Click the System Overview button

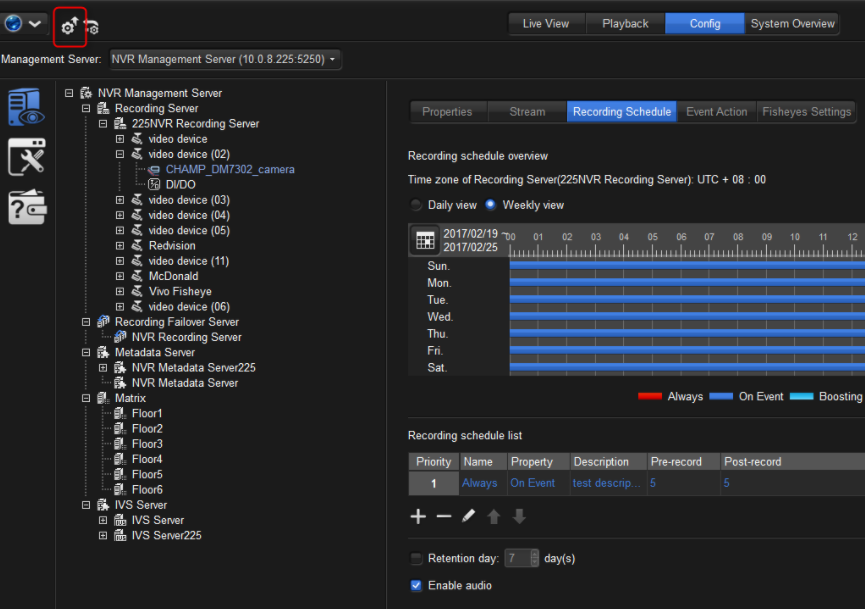[x=792, y=24]
